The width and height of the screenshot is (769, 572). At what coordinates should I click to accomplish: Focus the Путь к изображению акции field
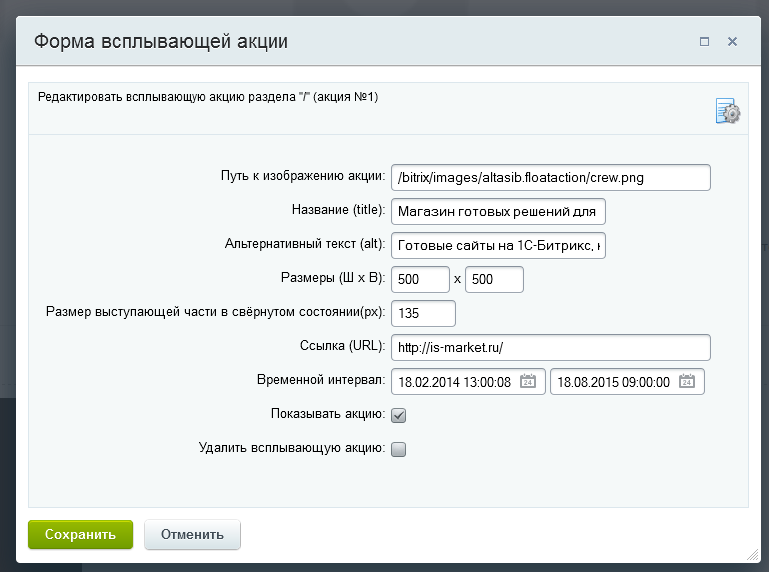tap(551, 178)
